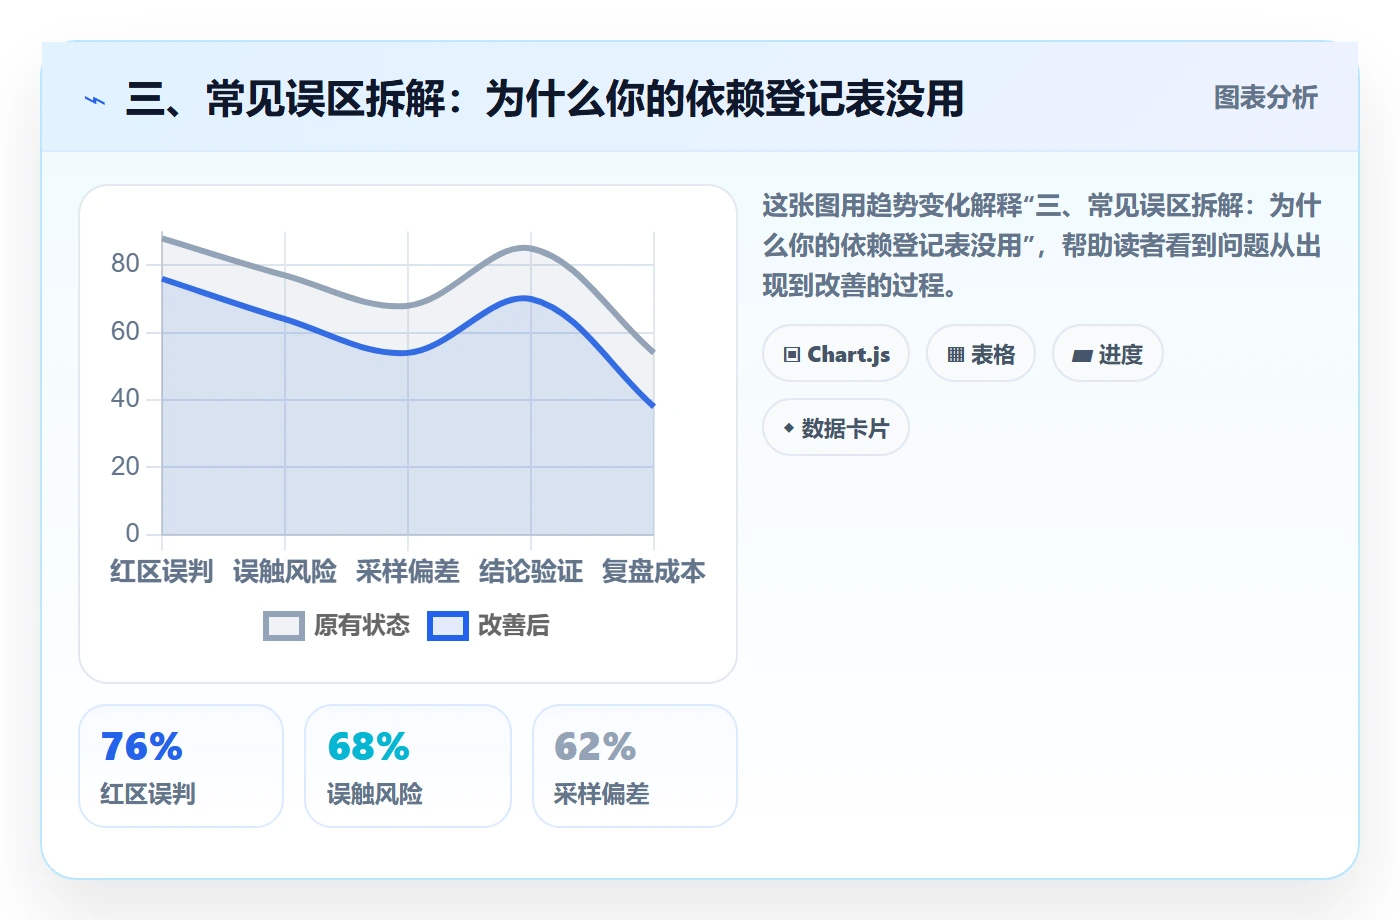Open the 62% 采样偏差 stat card
The width and height of the screenshot is (1400, 920).
(x=635, y=767)
